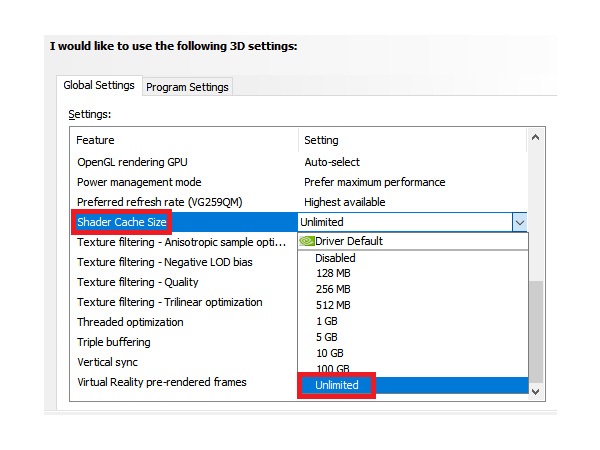Screen dimensions: 600x450
Task: Click the NVIDIA logo beside Driver Default
Action: (x=308, y=241)
